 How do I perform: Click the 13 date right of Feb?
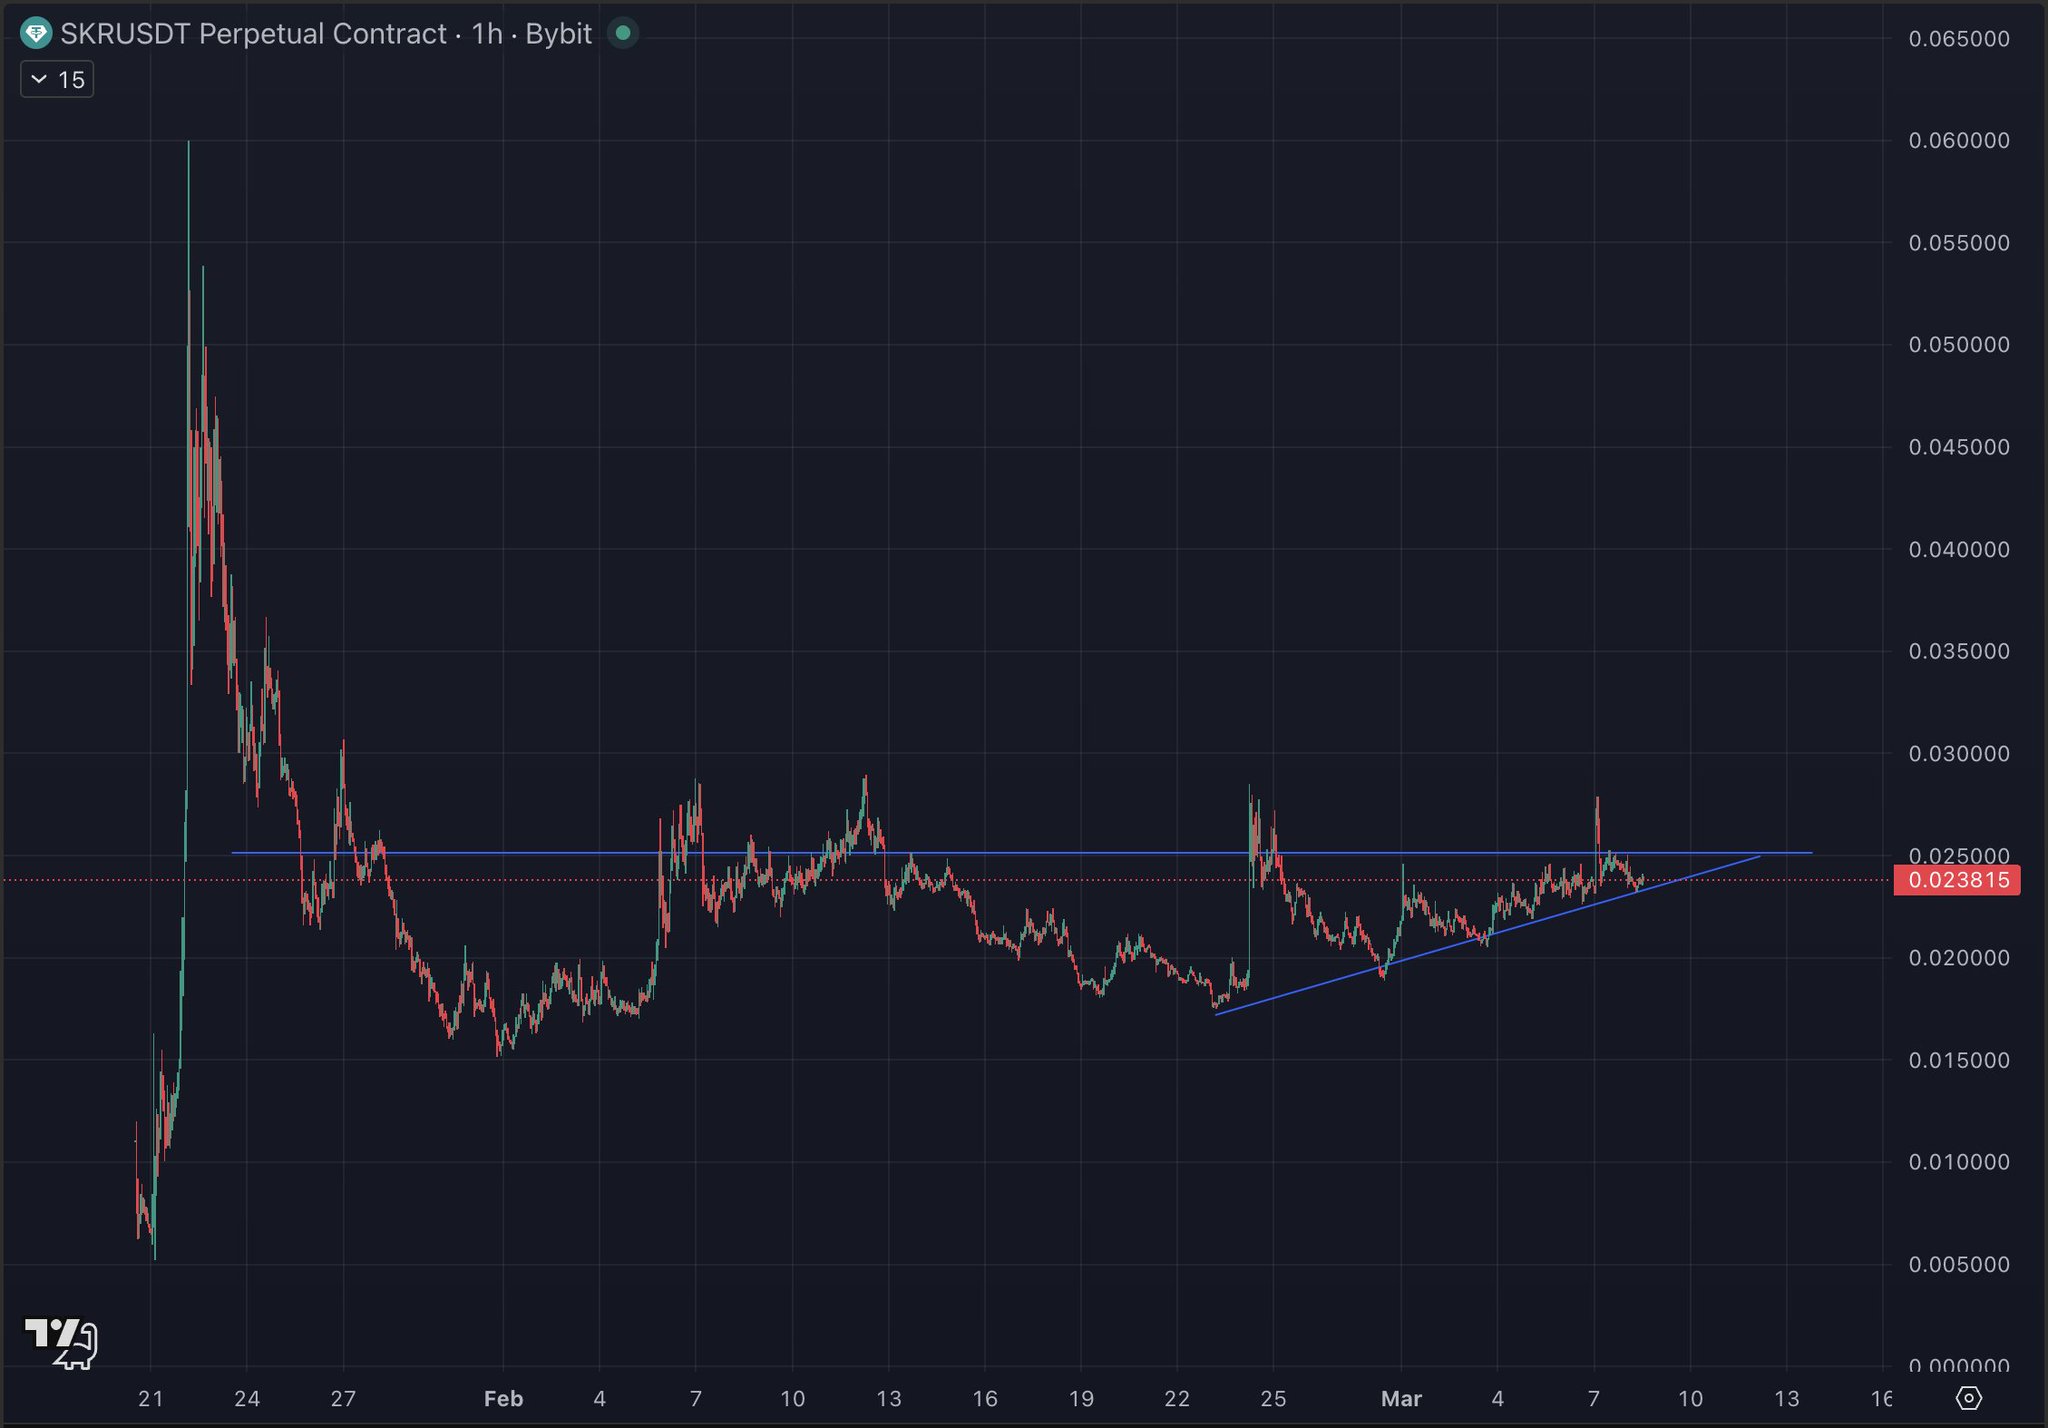[888, 1398]
